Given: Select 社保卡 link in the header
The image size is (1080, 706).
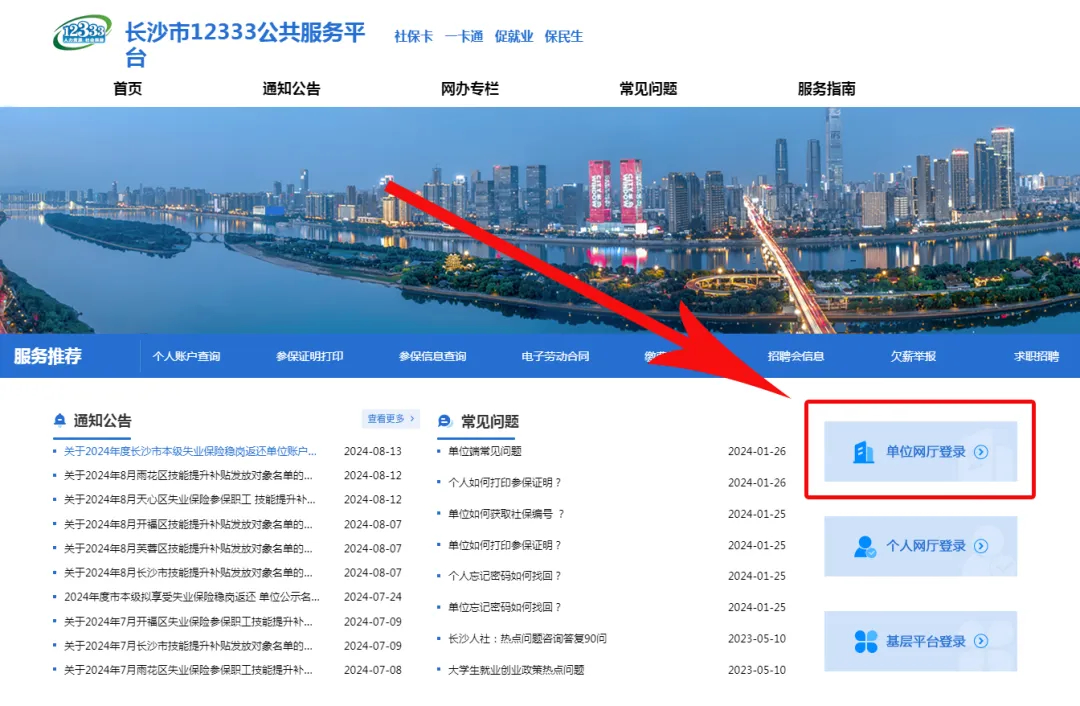Looking at the screenshot, I should pos(413,36).
